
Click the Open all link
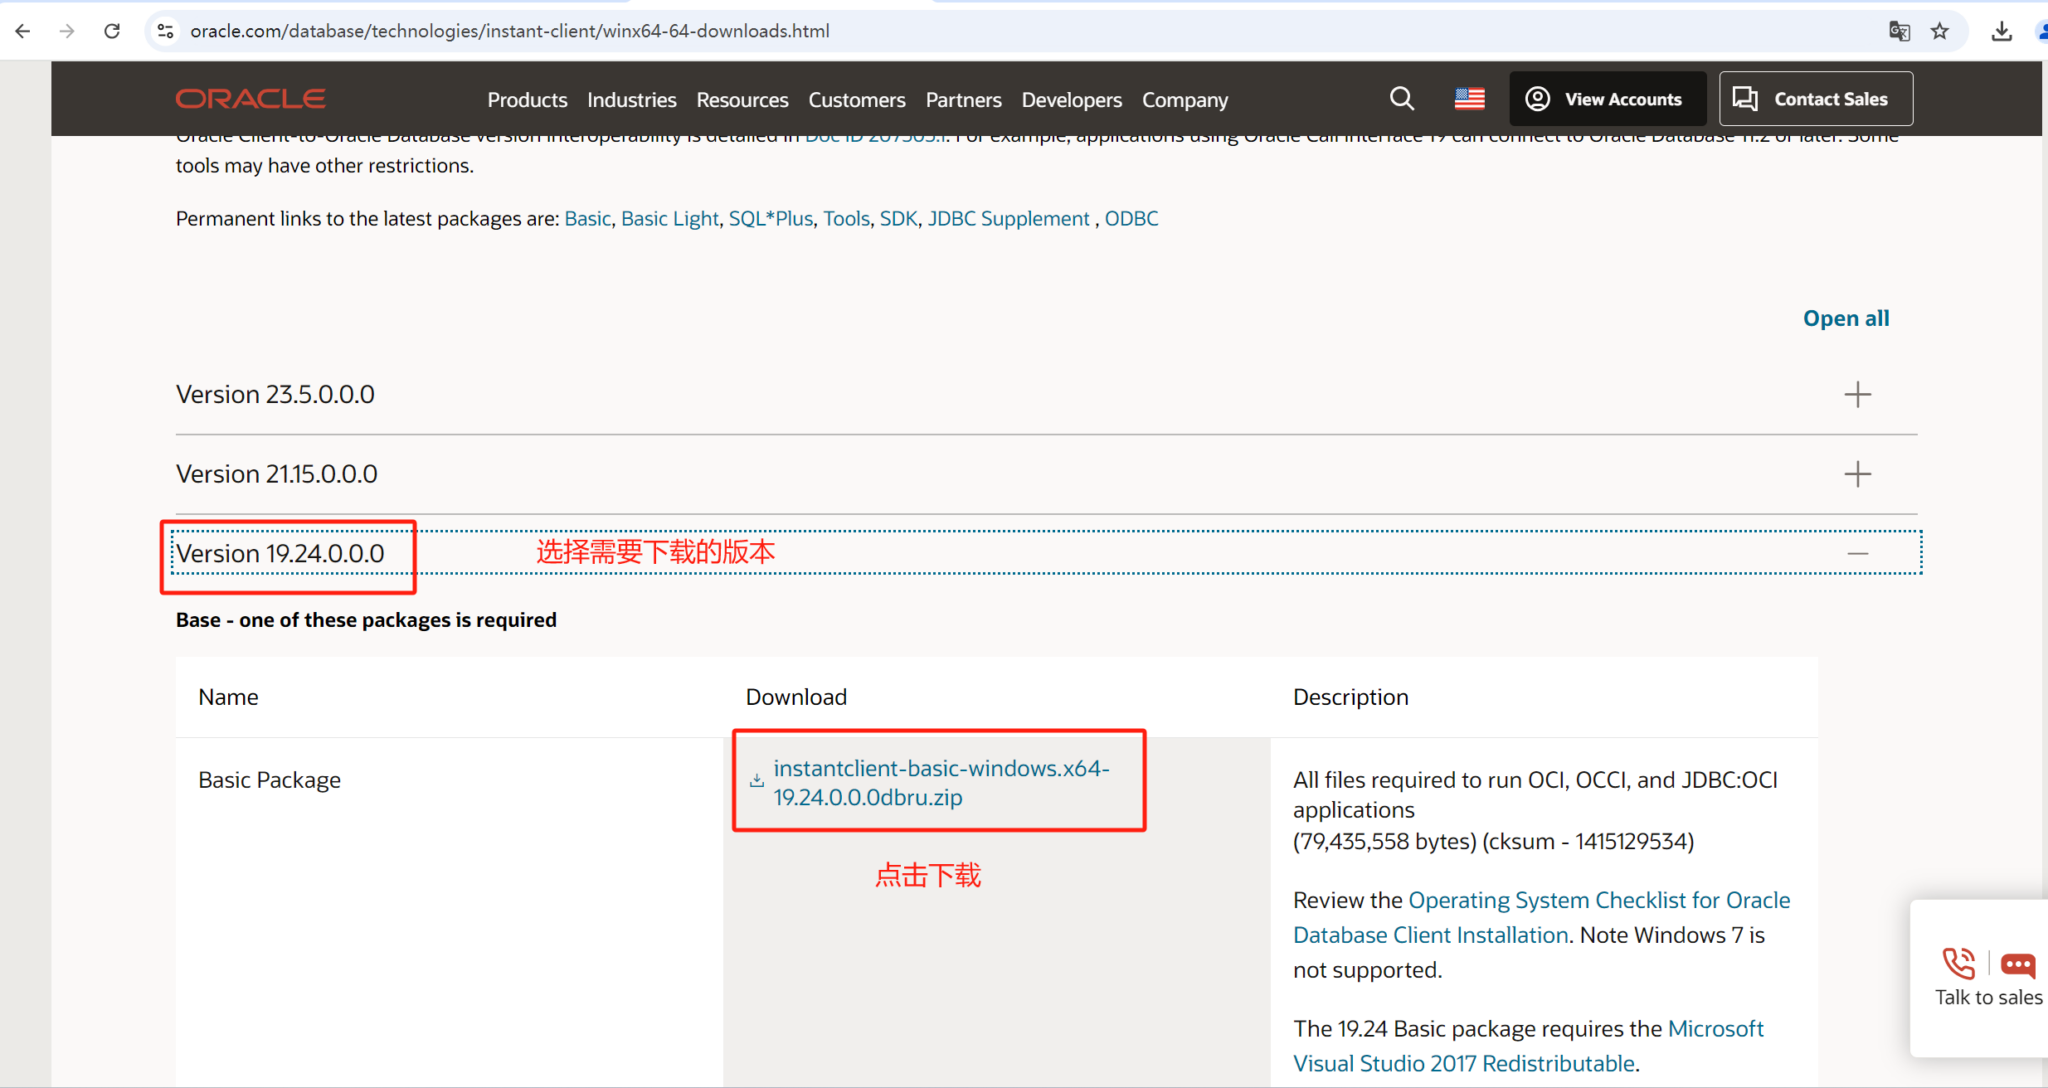(1846, 317)
